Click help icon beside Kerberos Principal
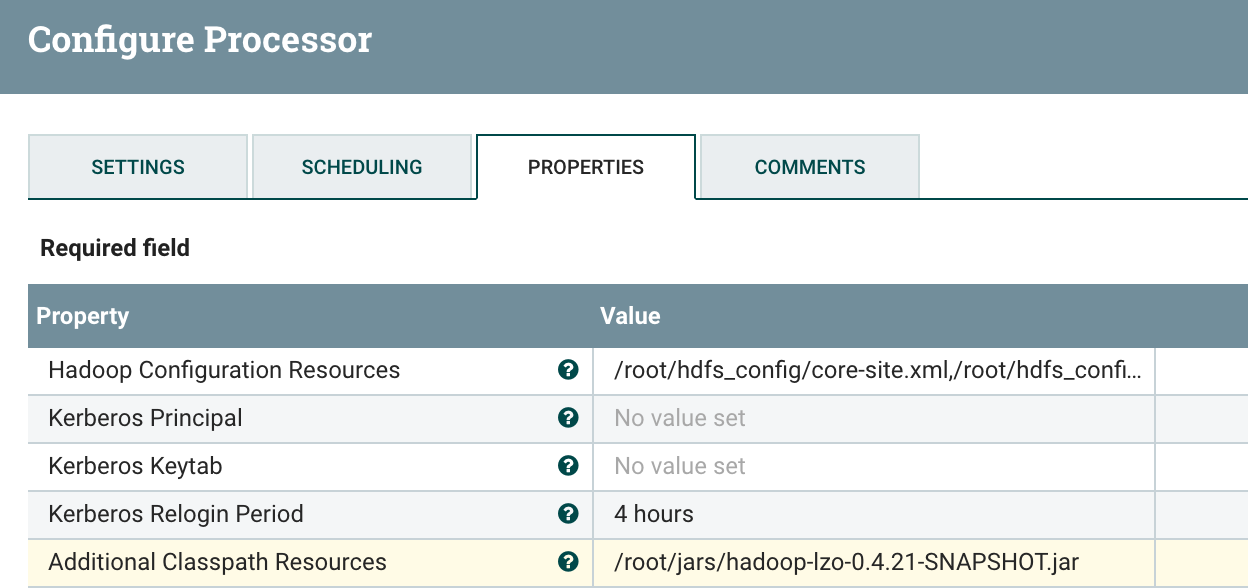 pyautogui.click(x=568, y=418)
